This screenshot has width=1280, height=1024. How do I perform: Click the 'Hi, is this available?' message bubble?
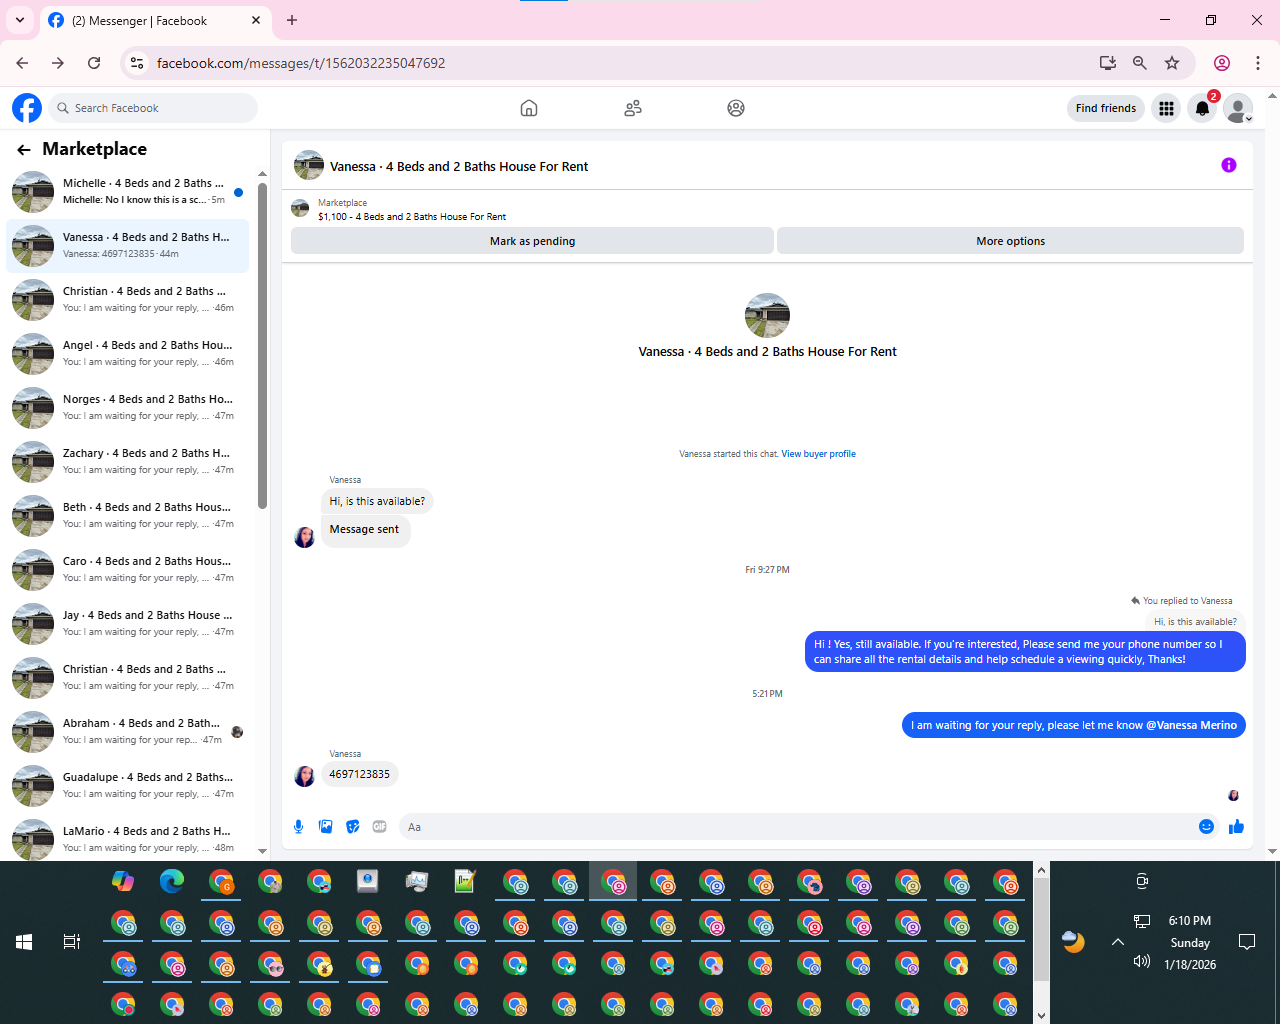click(377, 501)
